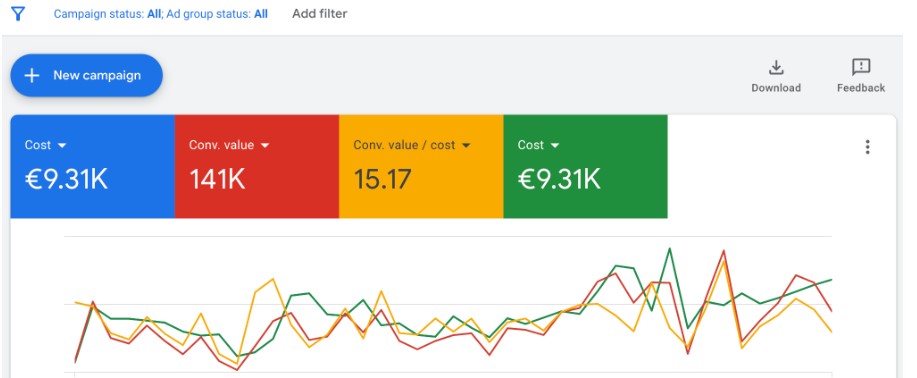This screenshot has width=917, height=378.
Task: Expand the Conv. value / cost dropdown arrow
Action: point(466,145)
